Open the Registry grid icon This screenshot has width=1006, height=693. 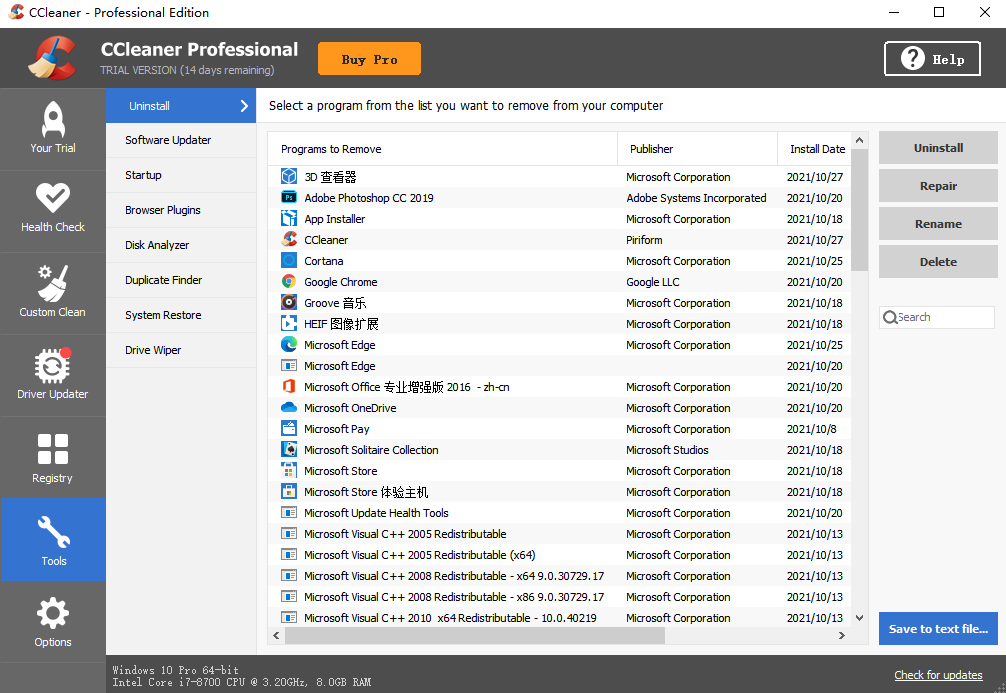(52, 450)
